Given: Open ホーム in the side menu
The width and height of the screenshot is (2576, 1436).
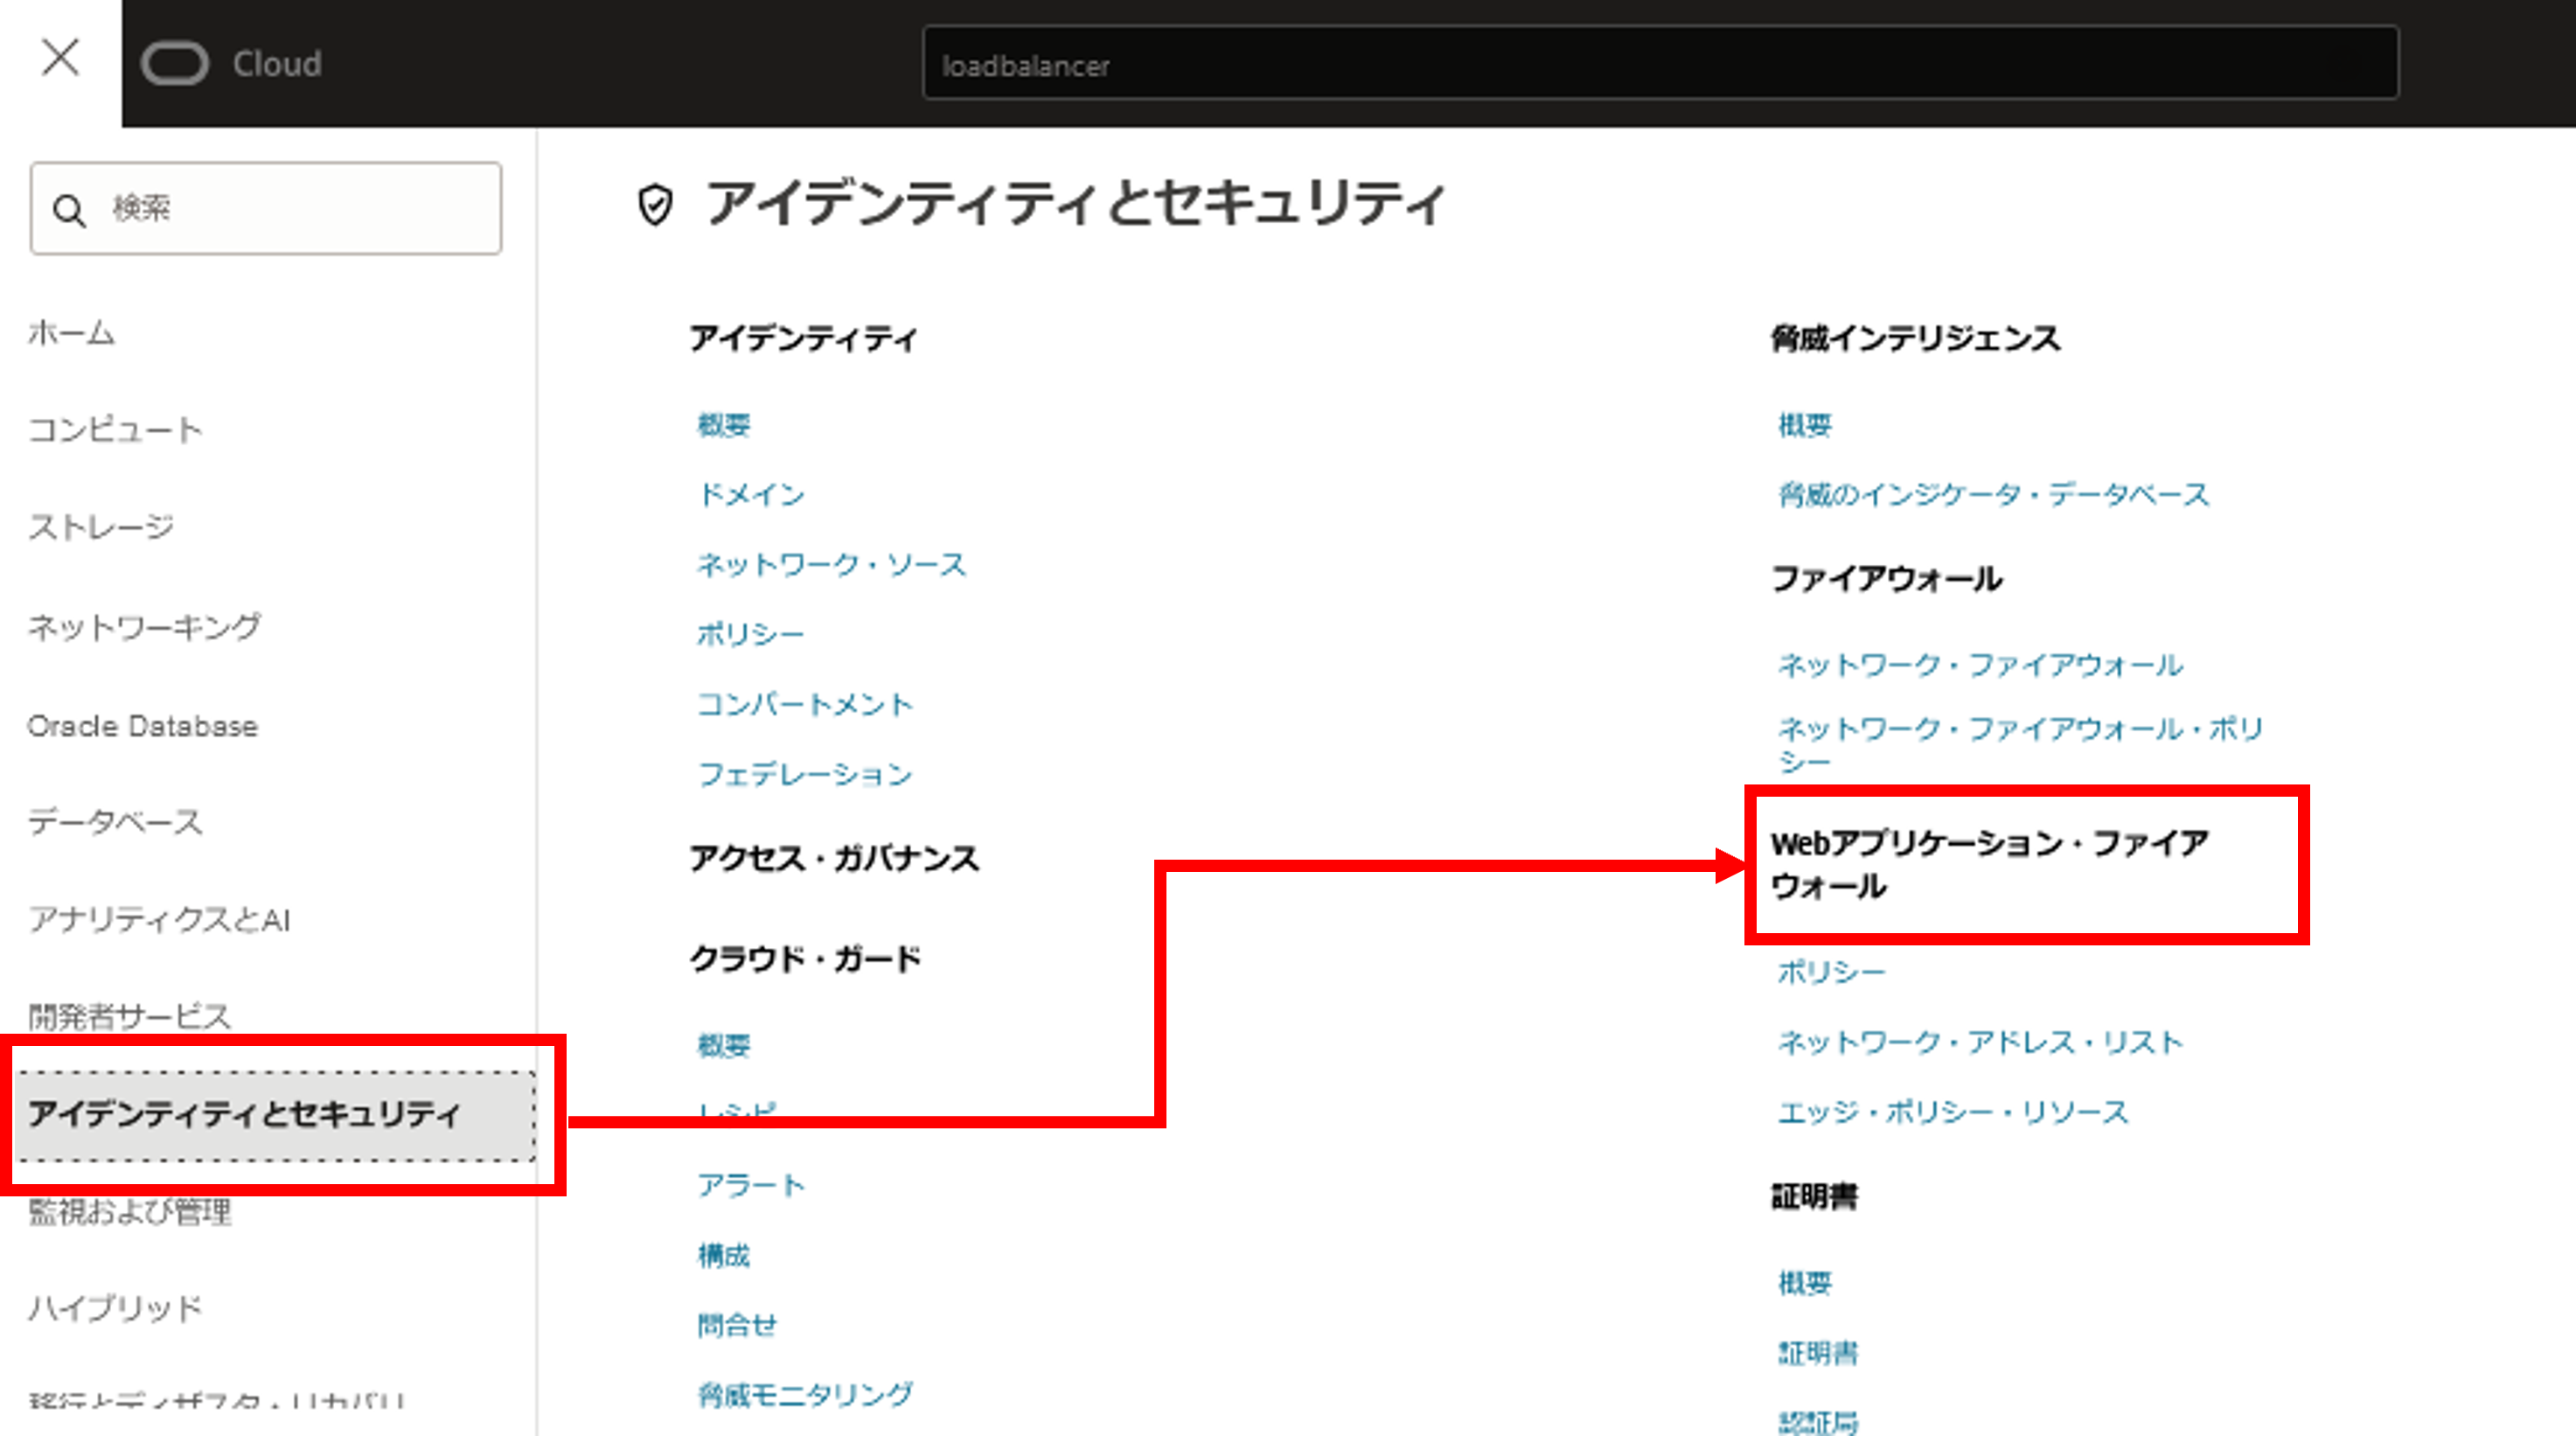Looking at the screenshot, I should [x=71, y=332].
